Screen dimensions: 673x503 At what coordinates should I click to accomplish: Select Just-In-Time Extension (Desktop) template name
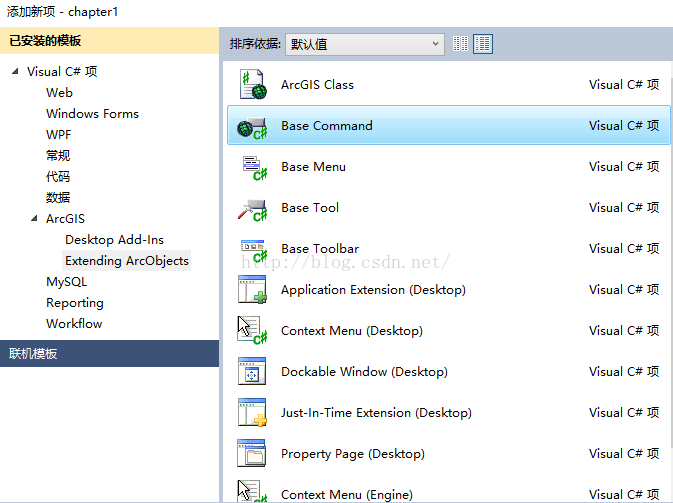(x=376, y=412)
